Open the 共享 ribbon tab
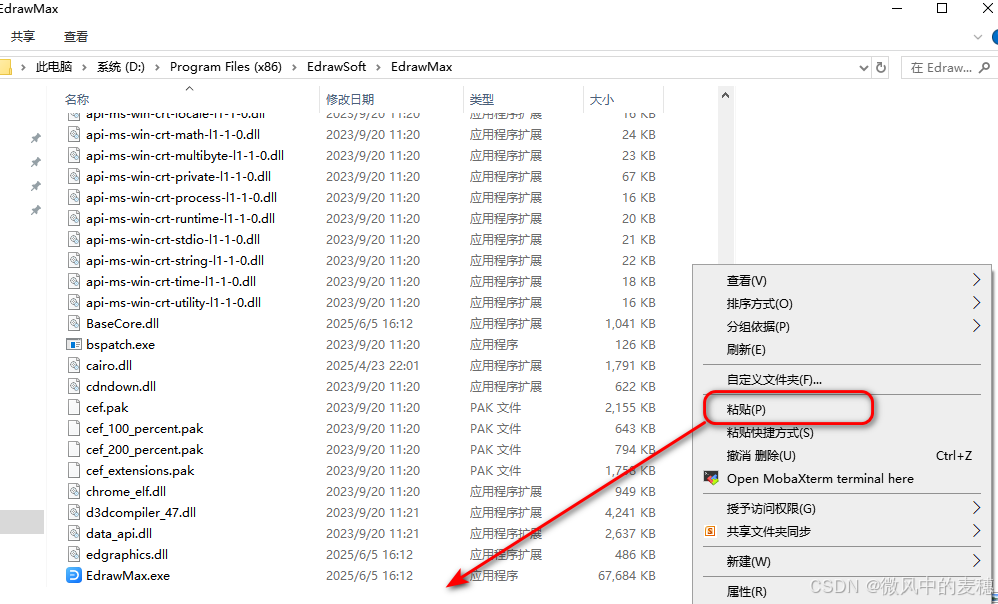Image resolution: width=998 pixels, height=604 pixels. [23, 37]
